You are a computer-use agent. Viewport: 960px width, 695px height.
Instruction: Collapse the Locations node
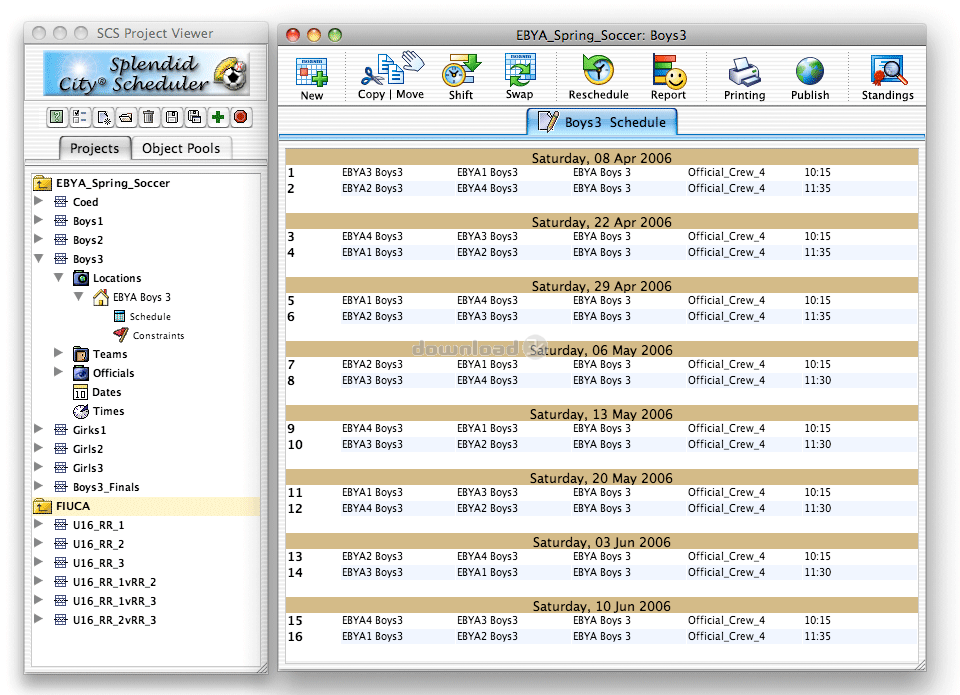pos(58,277)
